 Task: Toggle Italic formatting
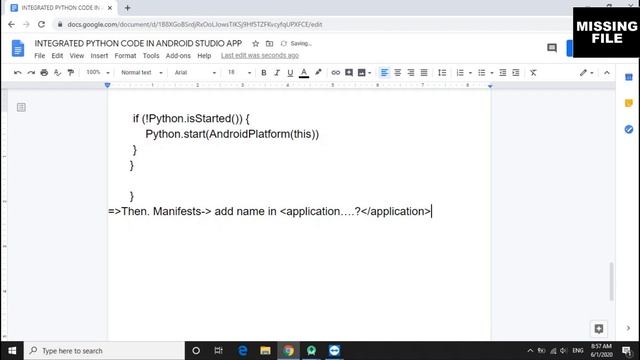point(277,73)
